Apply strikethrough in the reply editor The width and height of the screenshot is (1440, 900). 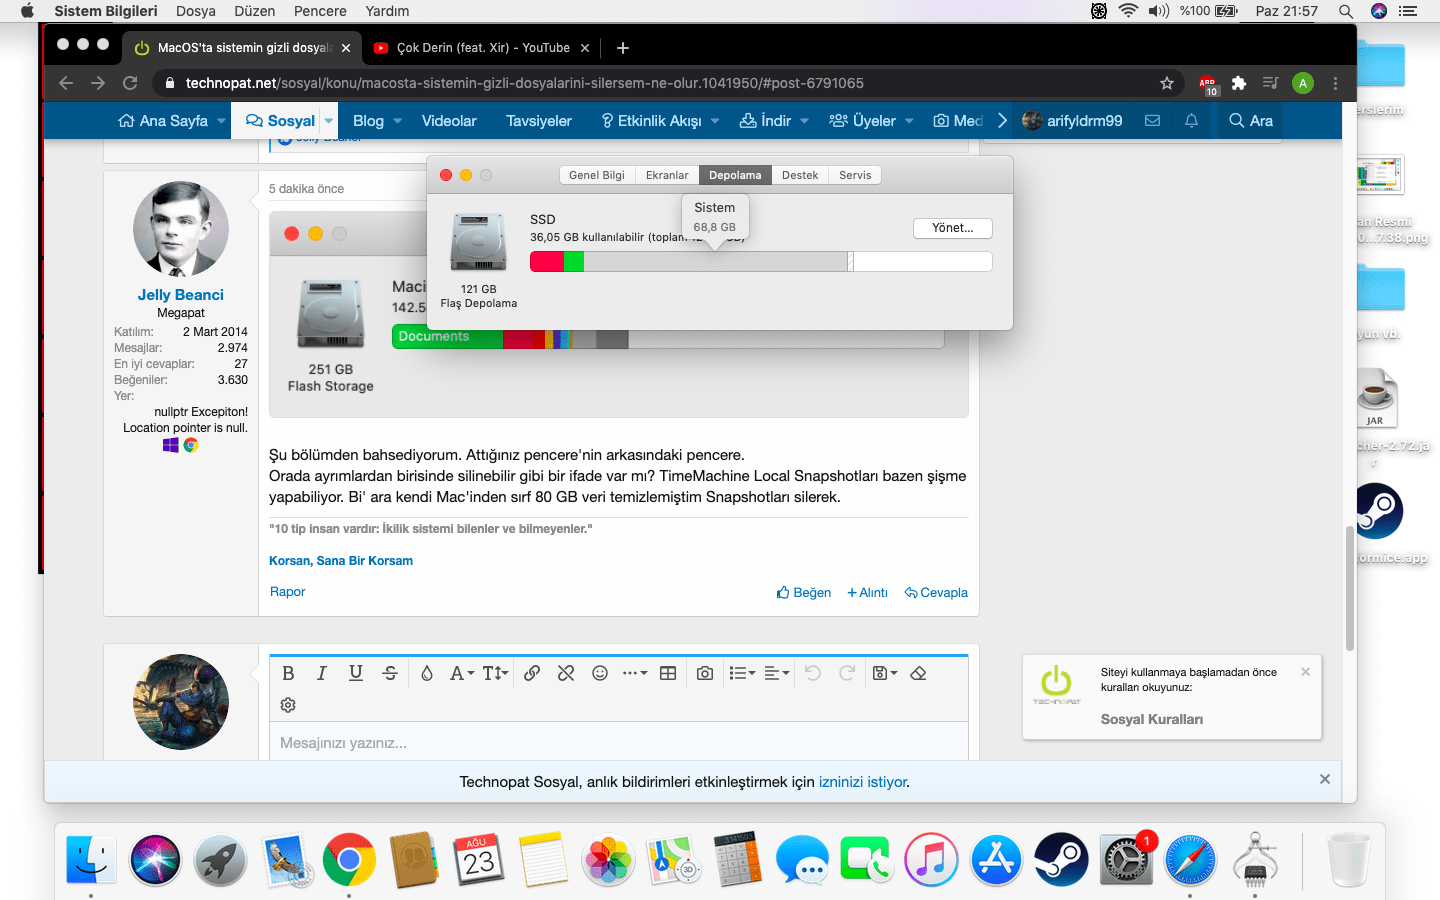pyautogui.click(x=390, y=673)
